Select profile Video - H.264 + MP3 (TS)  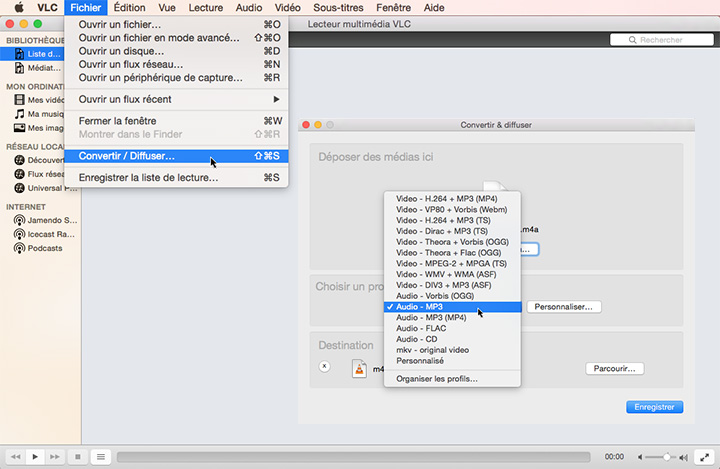(x=452, y=220)
